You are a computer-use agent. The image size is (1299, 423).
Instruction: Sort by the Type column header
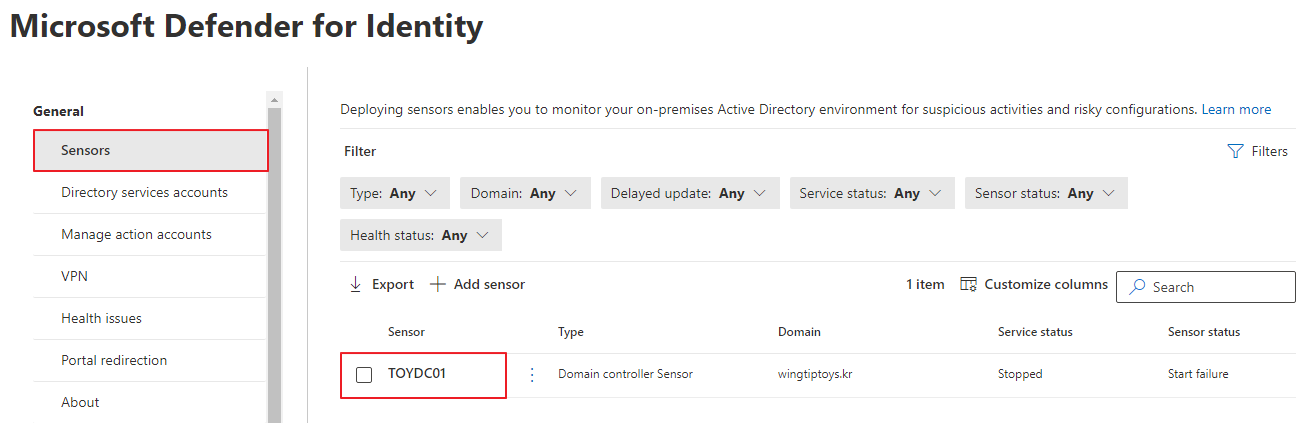point(571,332)
